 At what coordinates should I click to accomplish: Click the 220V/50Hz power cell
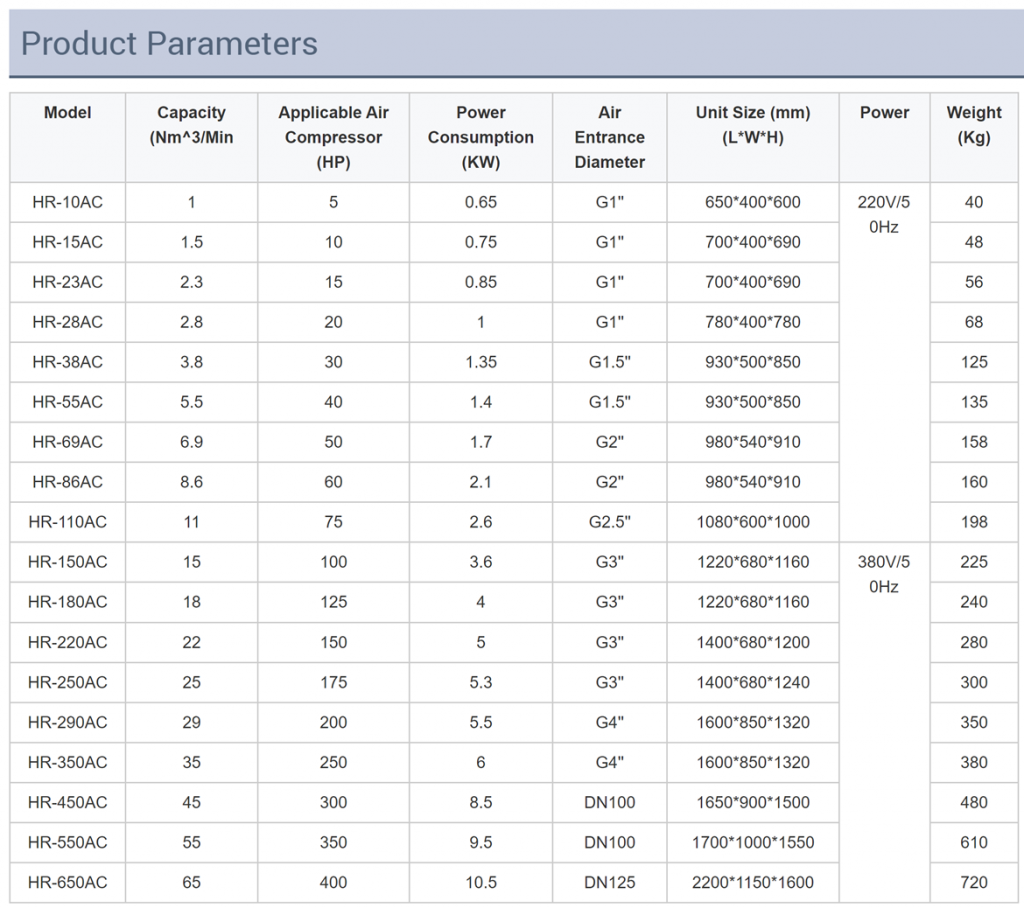[x=883, y=214]
